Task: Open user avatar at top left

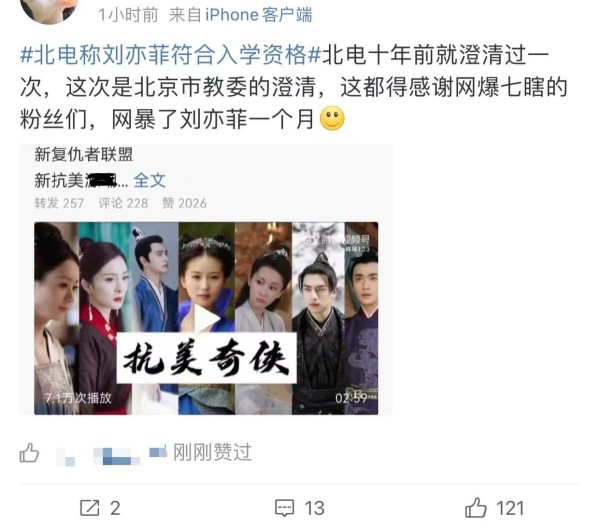Action: [49, 11]
